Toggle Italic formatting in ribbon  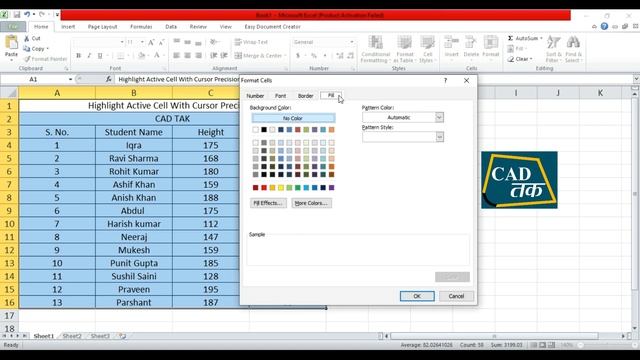click(x=89, y=56)
